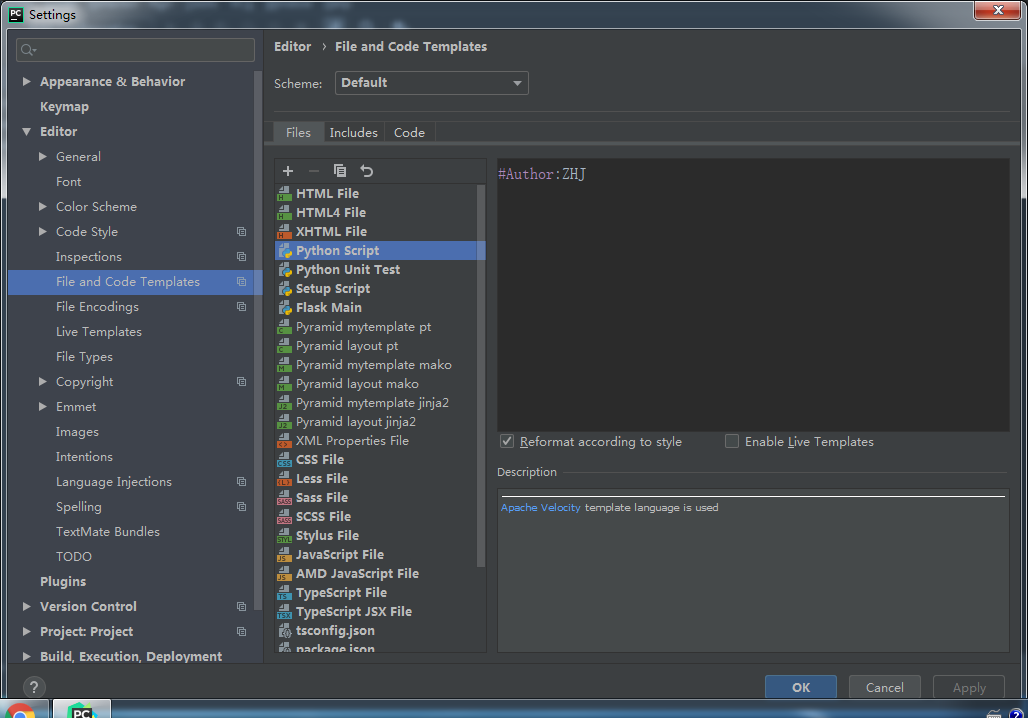Click the Python Unit Test file icon
The height and width of the screenshot is (718, 1028).
pos(285,269)
